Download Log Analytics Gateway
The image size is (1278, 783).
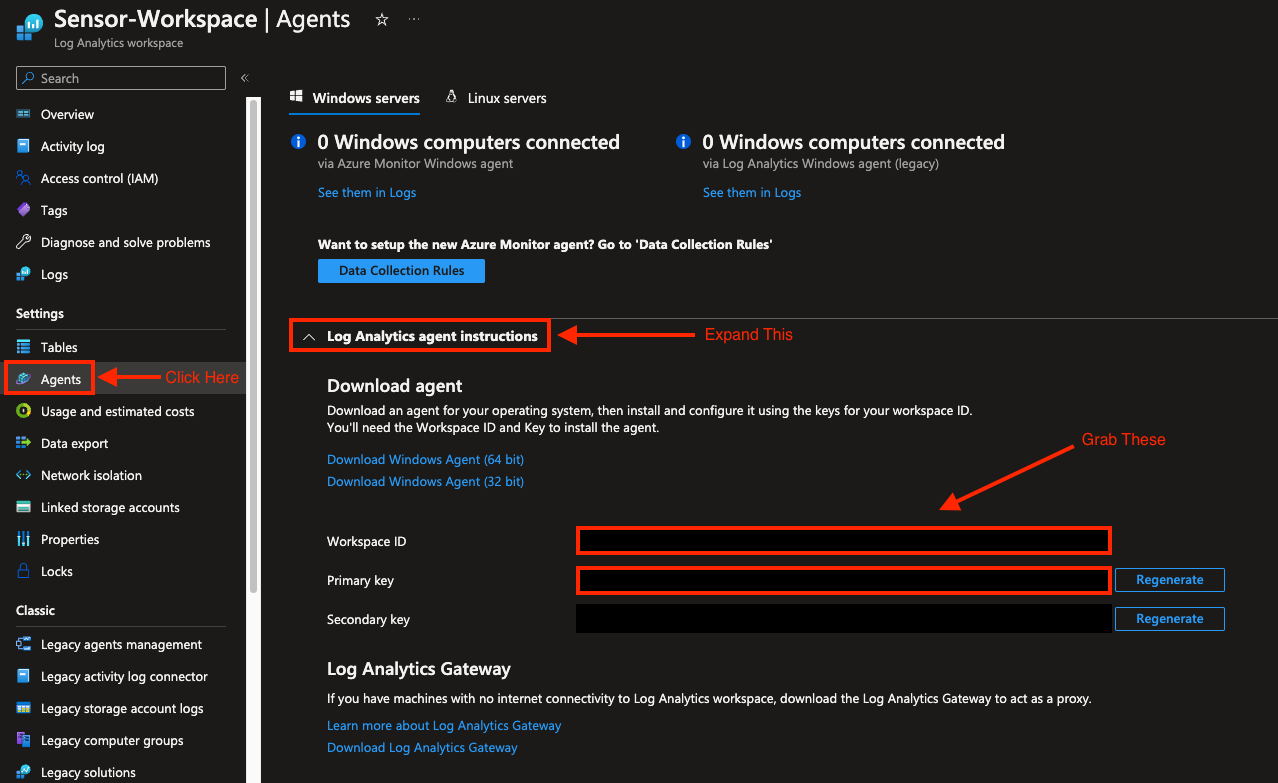pos(422,748)
